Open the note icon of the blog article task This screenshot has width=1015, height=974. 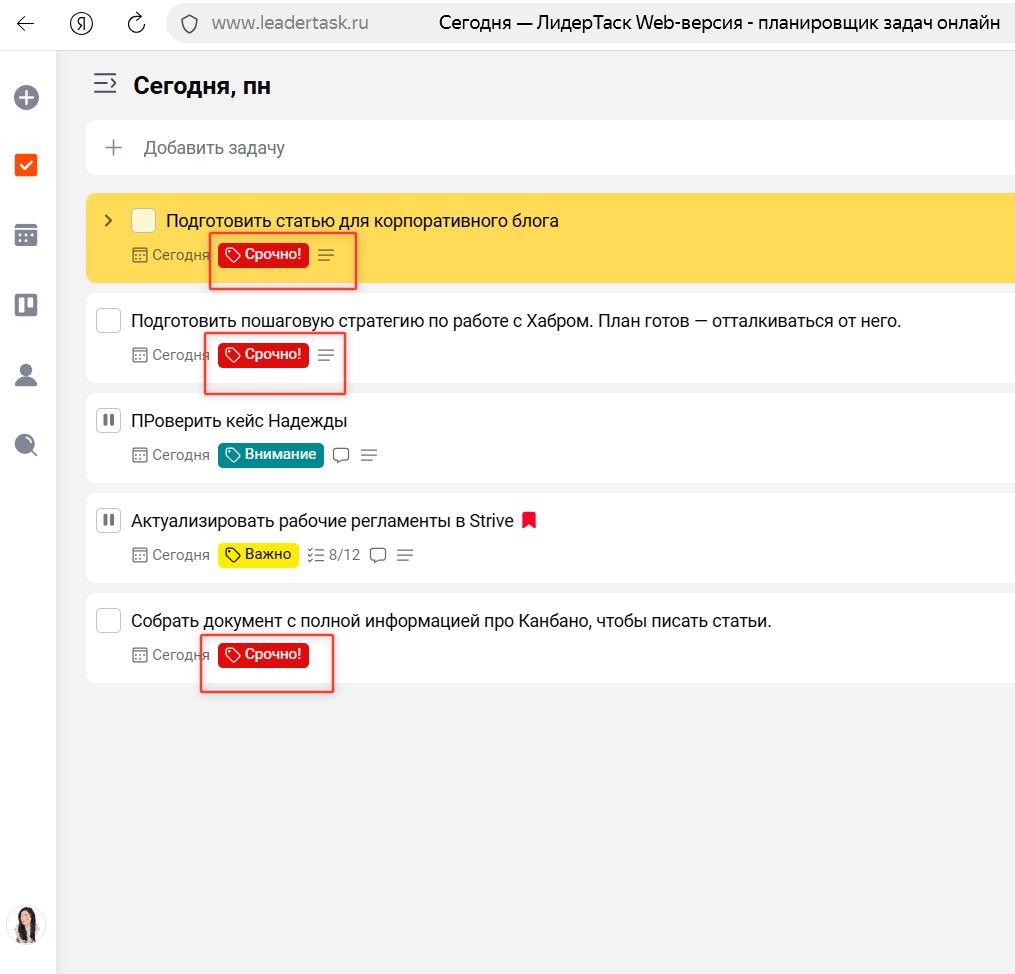326,255
